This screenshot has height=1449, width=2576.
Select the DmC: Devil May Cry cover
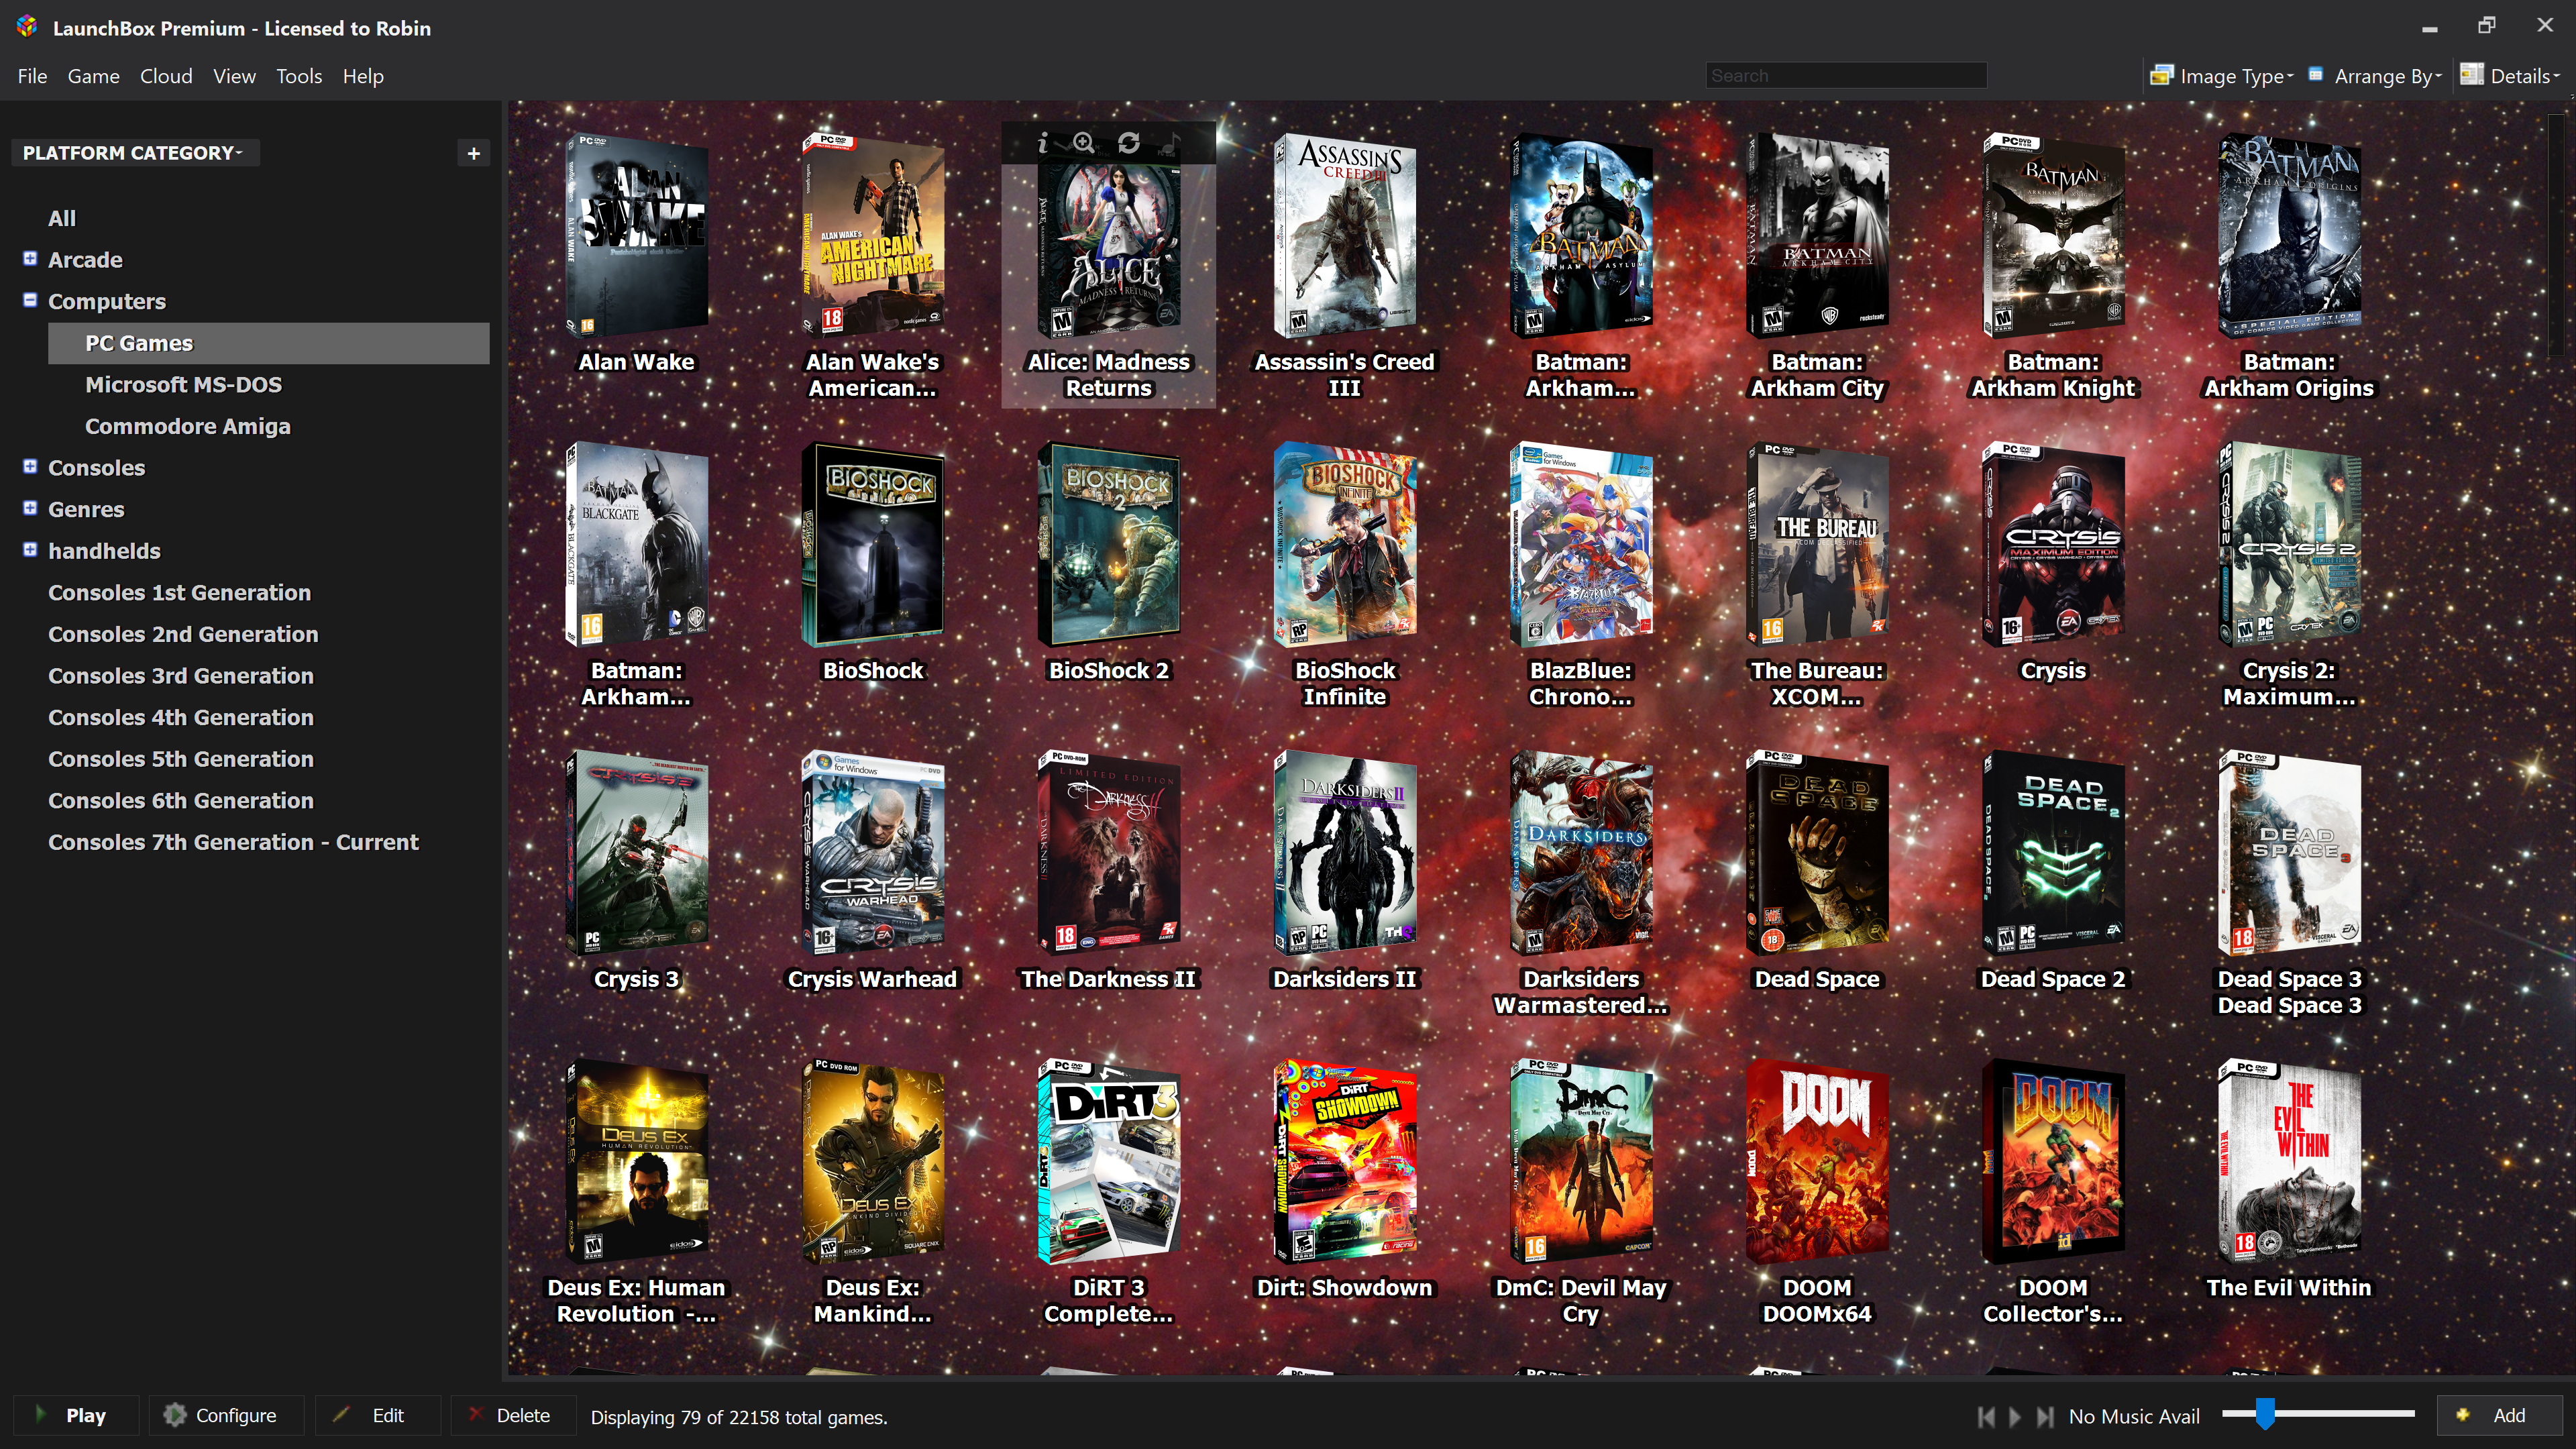(x=1581, y=1163)
